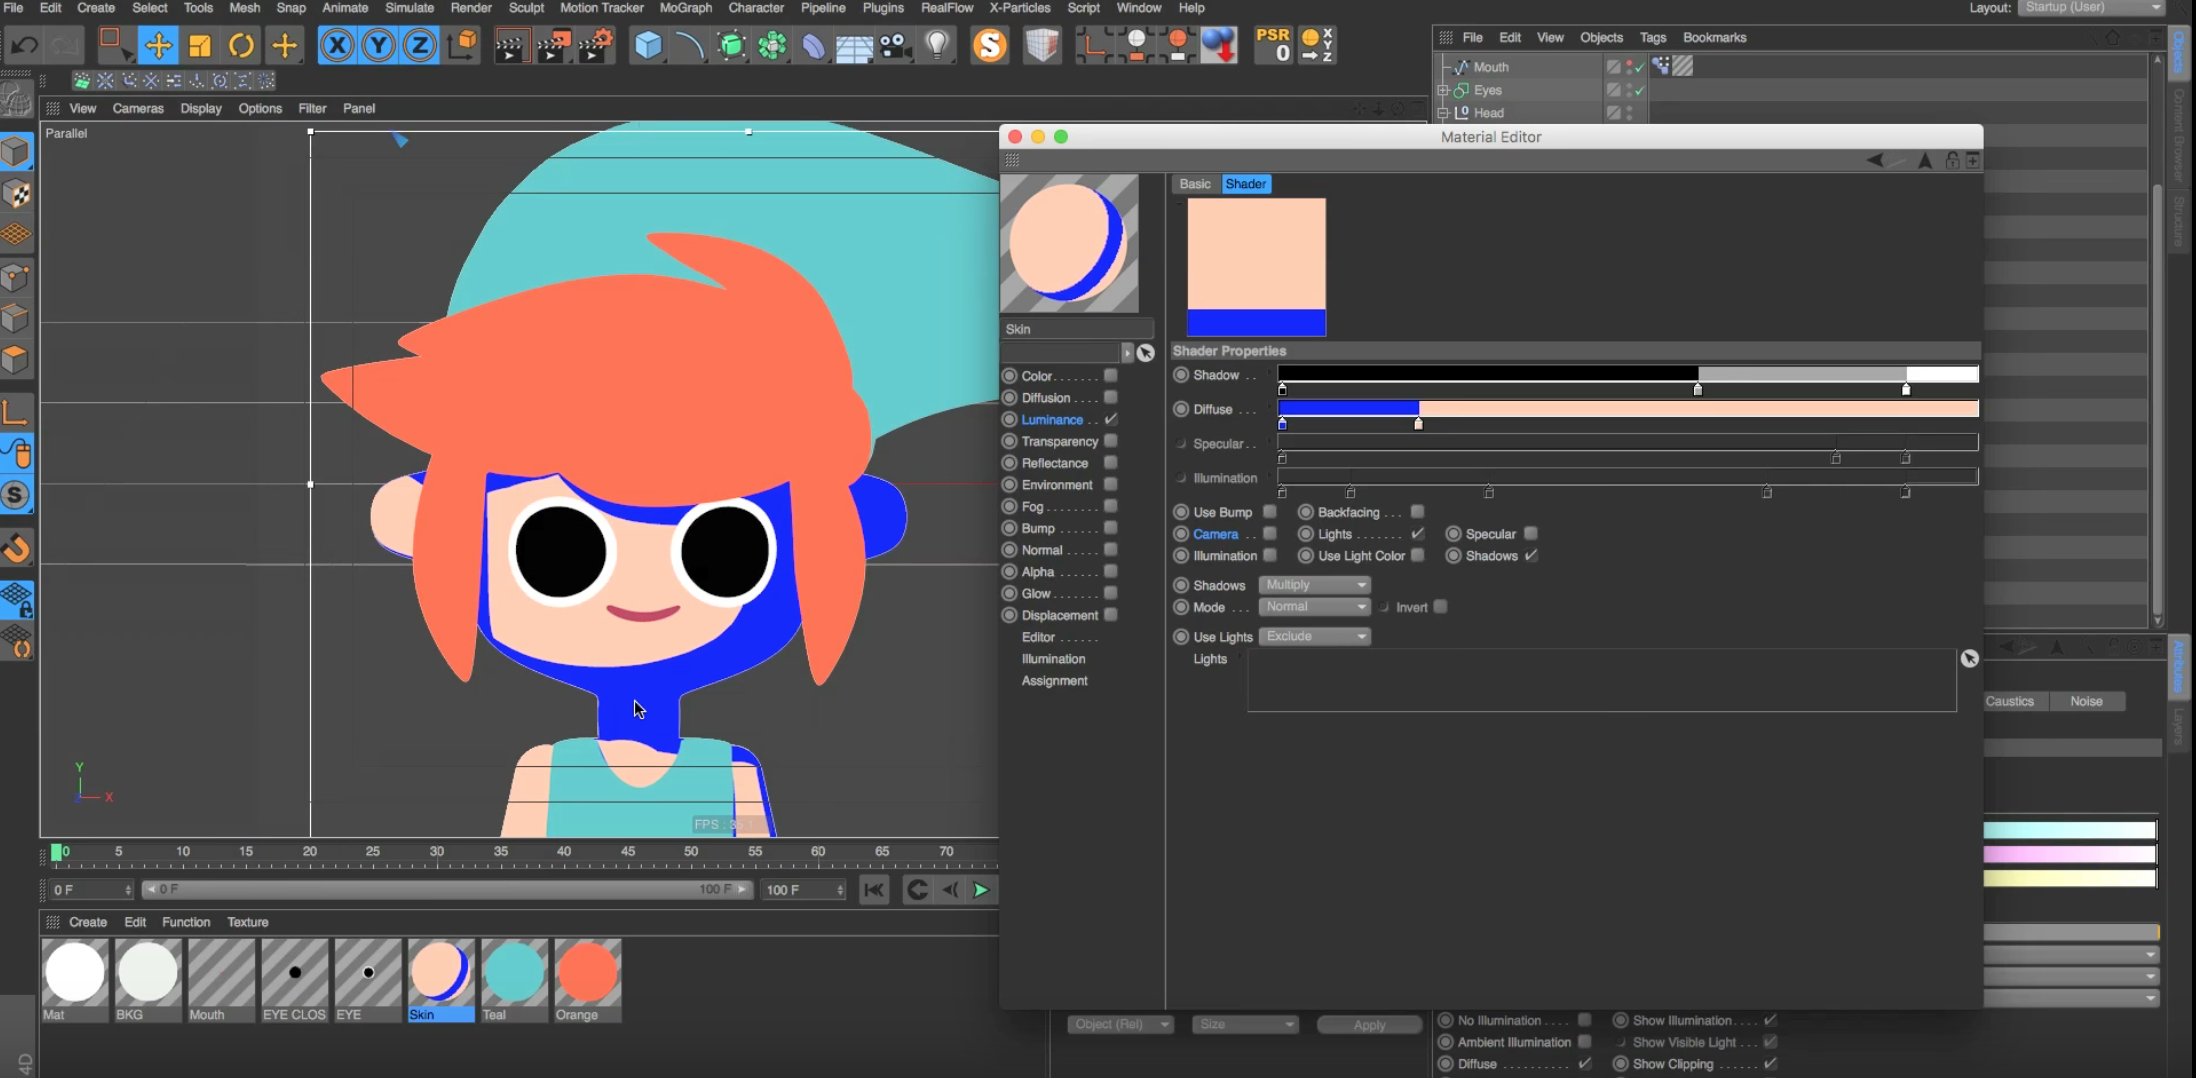Toggle the Z axis lock
The image size is (2196, 1078).
click(420, 45)
